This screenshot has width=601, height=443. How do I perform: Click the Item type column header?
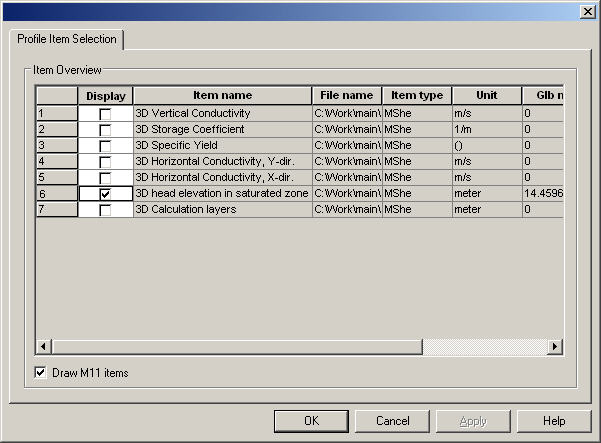pos(416,96)
